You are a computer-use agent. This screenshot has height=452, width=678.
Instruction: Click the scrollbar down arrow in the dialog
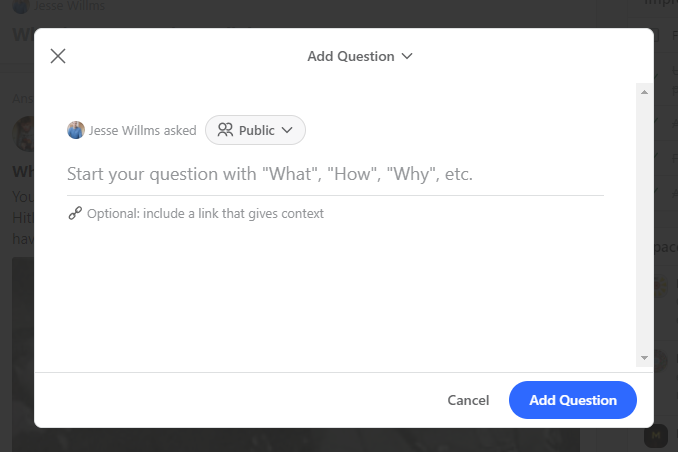tap(645, 357)
